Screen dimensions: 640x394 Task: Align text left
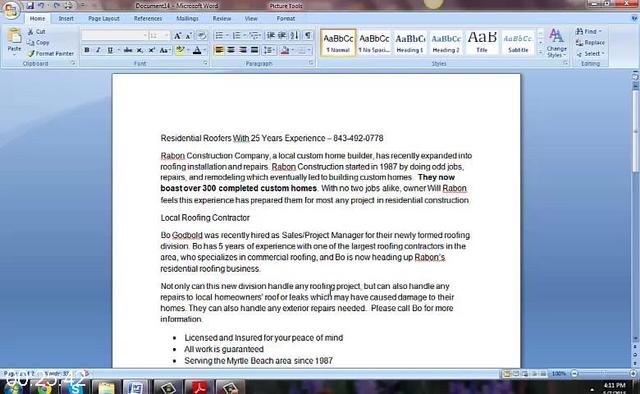(x=219, y=50)
